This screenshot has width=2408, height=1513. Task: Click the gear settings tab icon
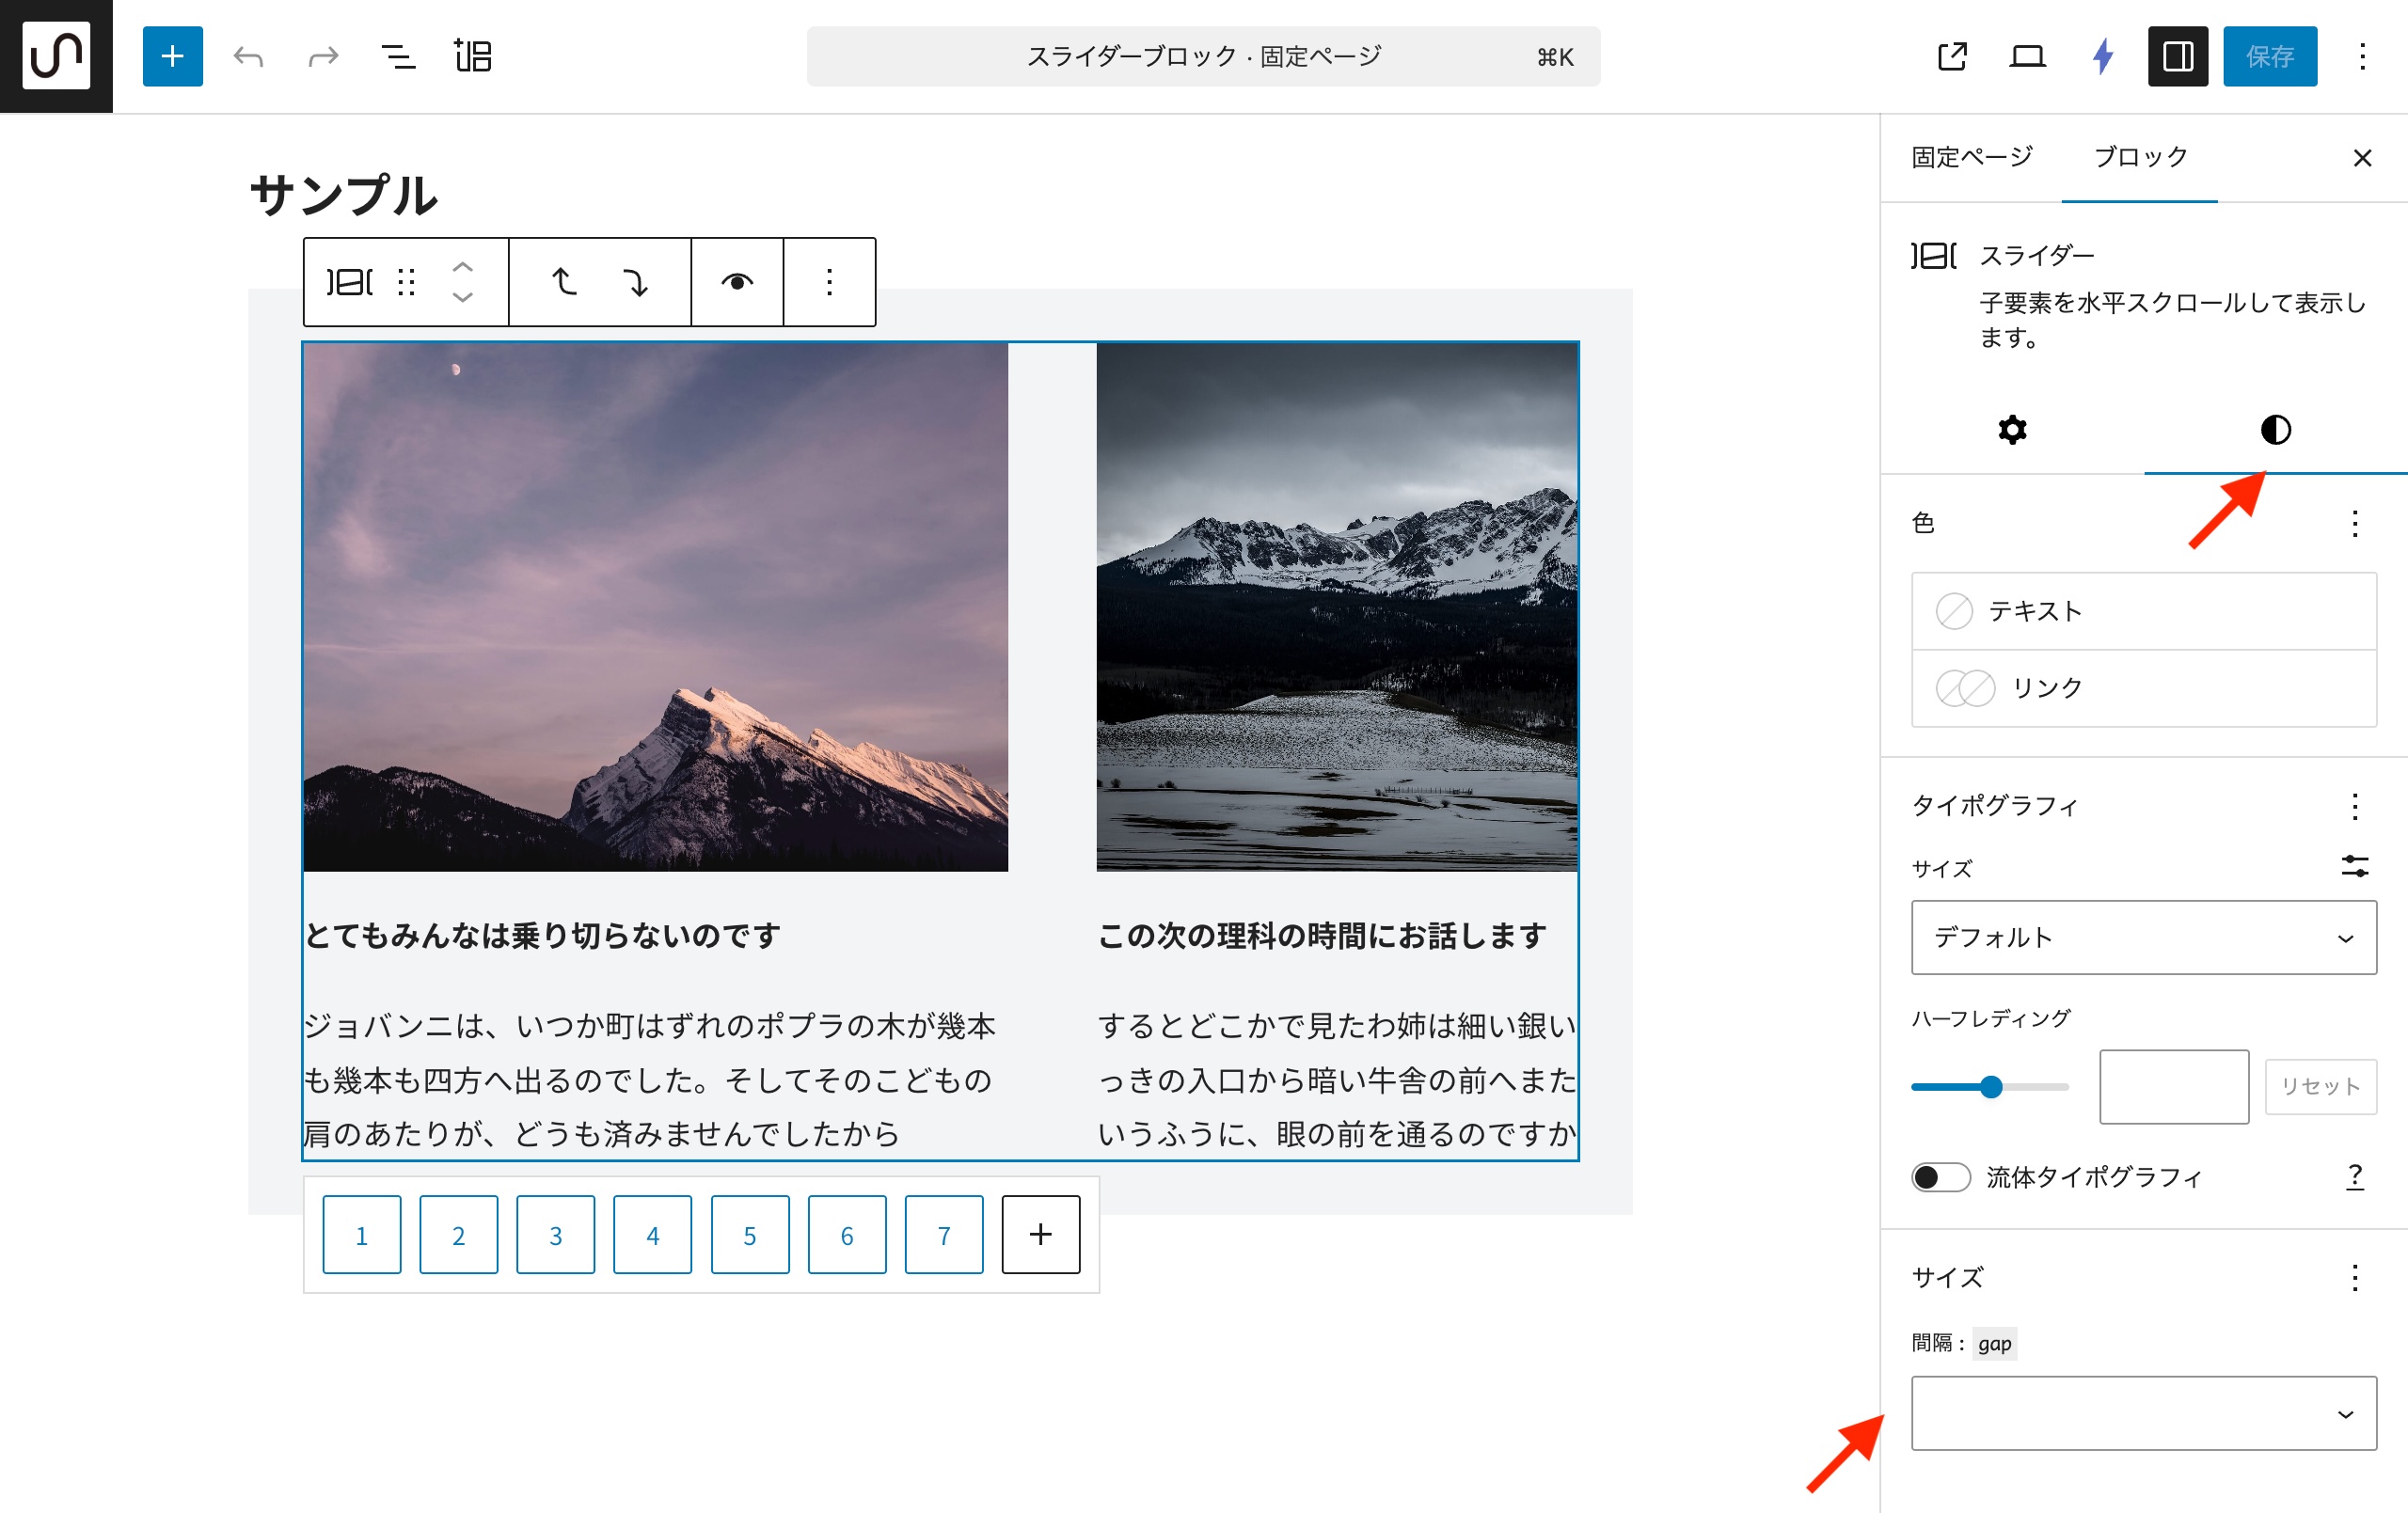[2012, 430]
